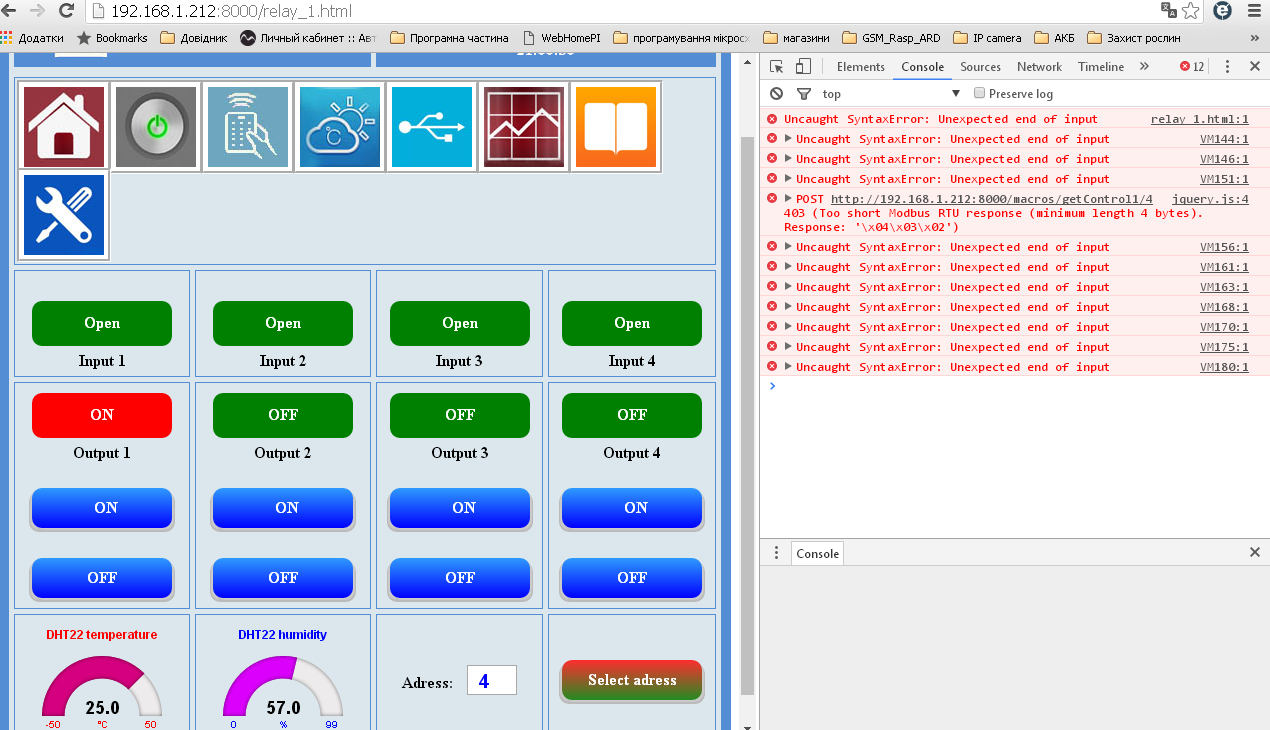Toggle device mode icon in DevTools
The image size is (1270, 730).
click(x=803, y=67)
